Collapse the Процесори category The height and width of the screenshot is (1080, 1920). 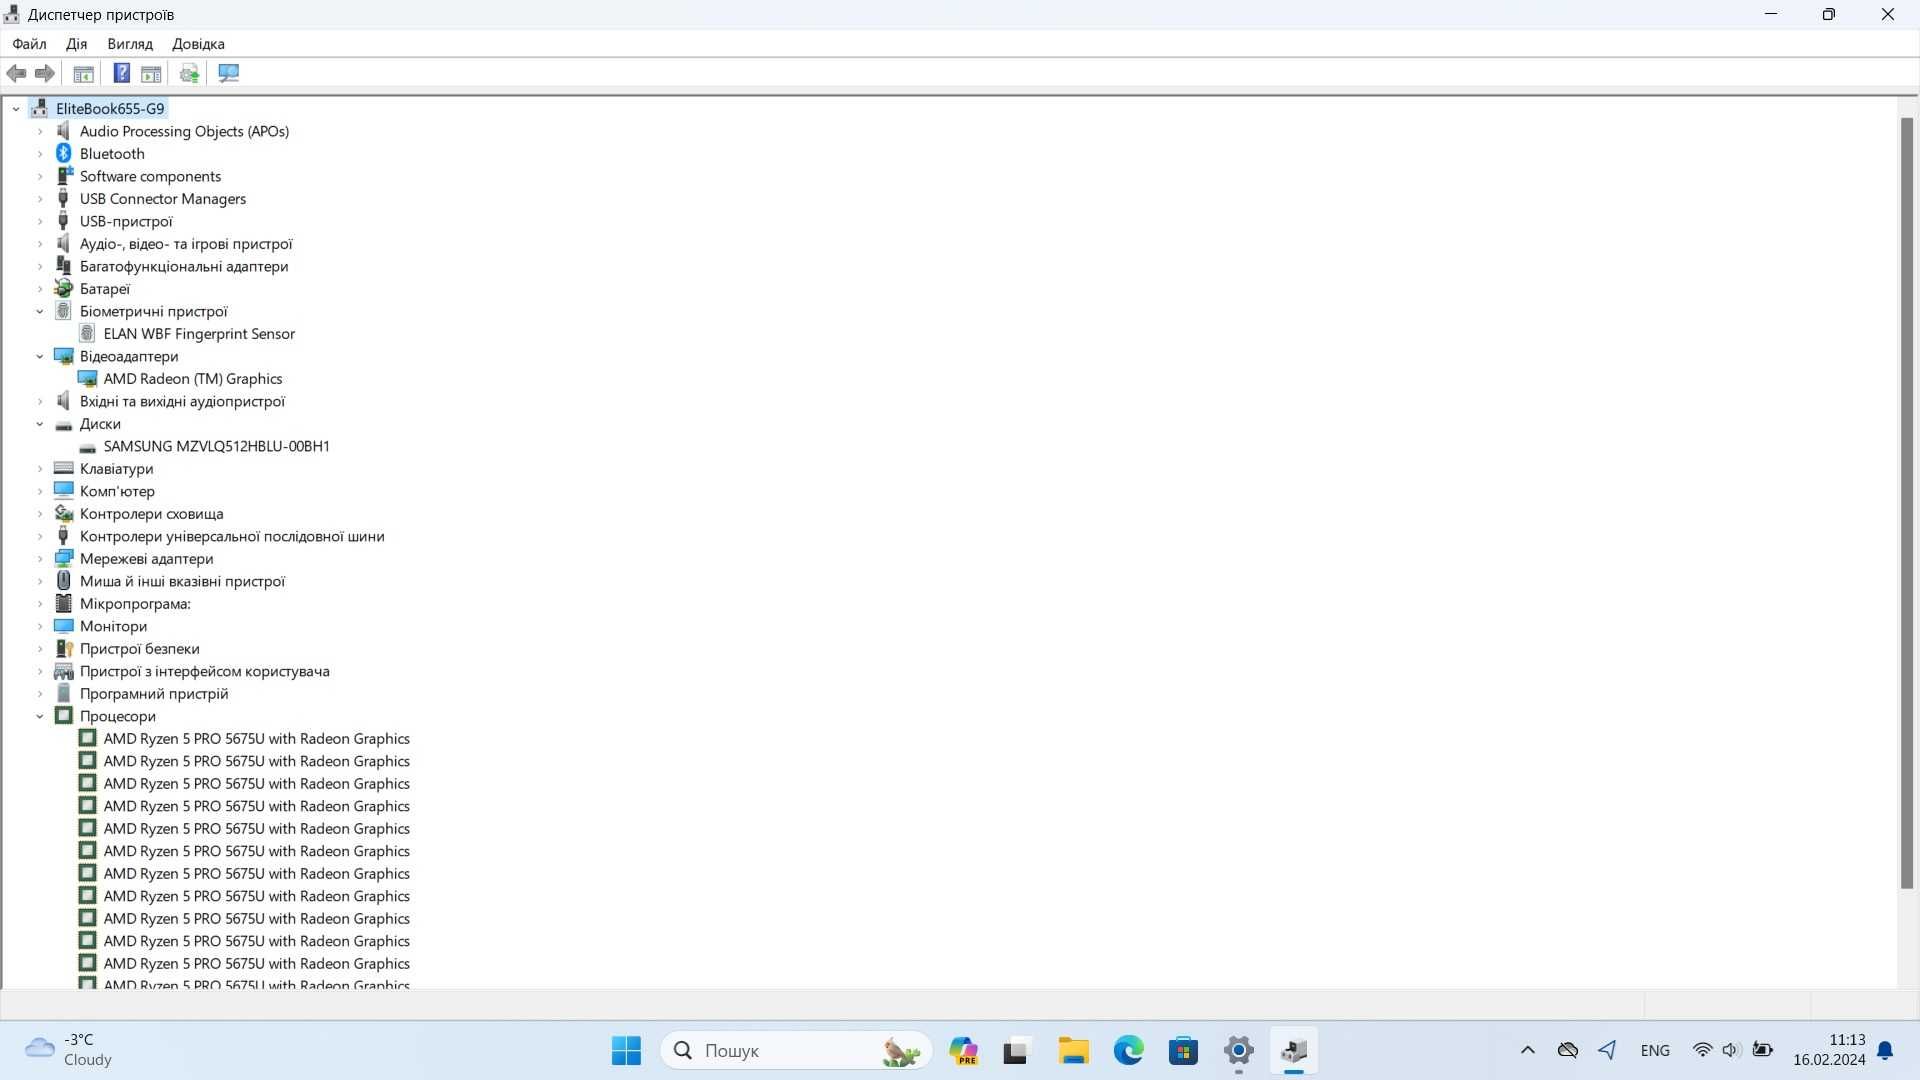(40, 716)
